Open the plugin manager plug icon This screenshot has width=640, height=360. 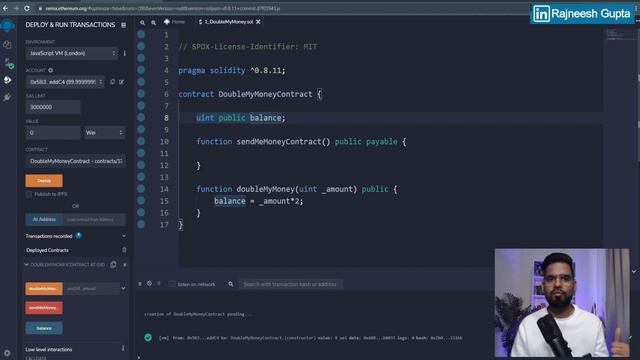click(7, 97)
